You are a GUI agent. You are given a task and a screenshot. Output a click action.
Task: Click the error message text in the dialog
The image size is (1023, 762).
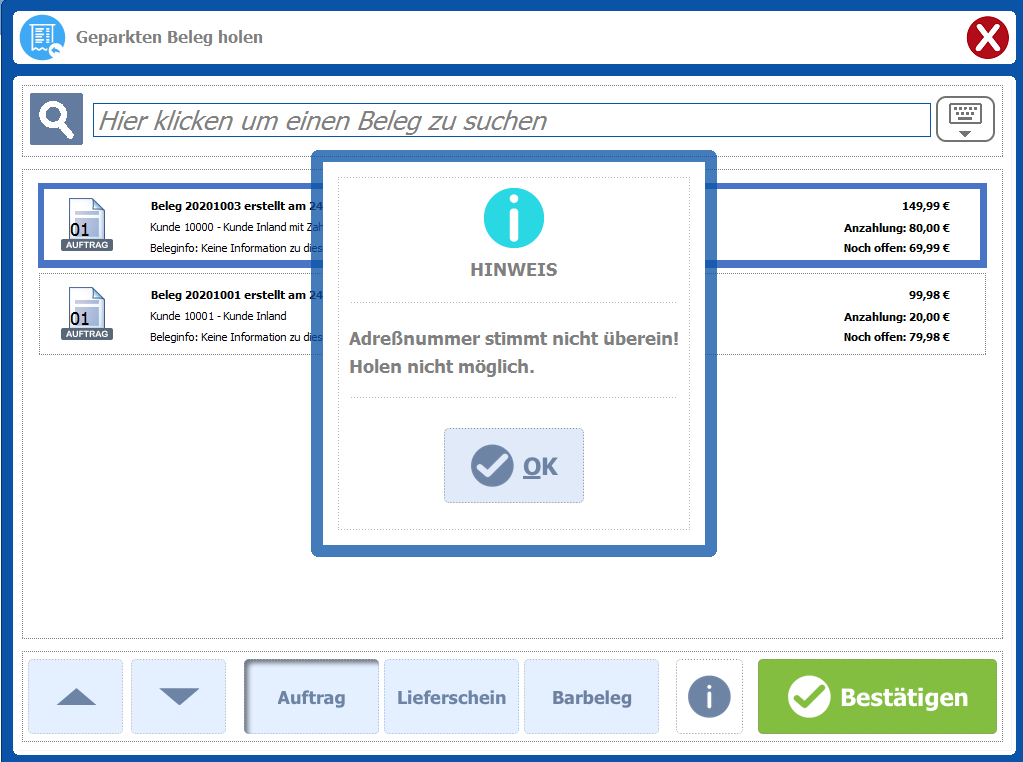(x=513, y=352)
